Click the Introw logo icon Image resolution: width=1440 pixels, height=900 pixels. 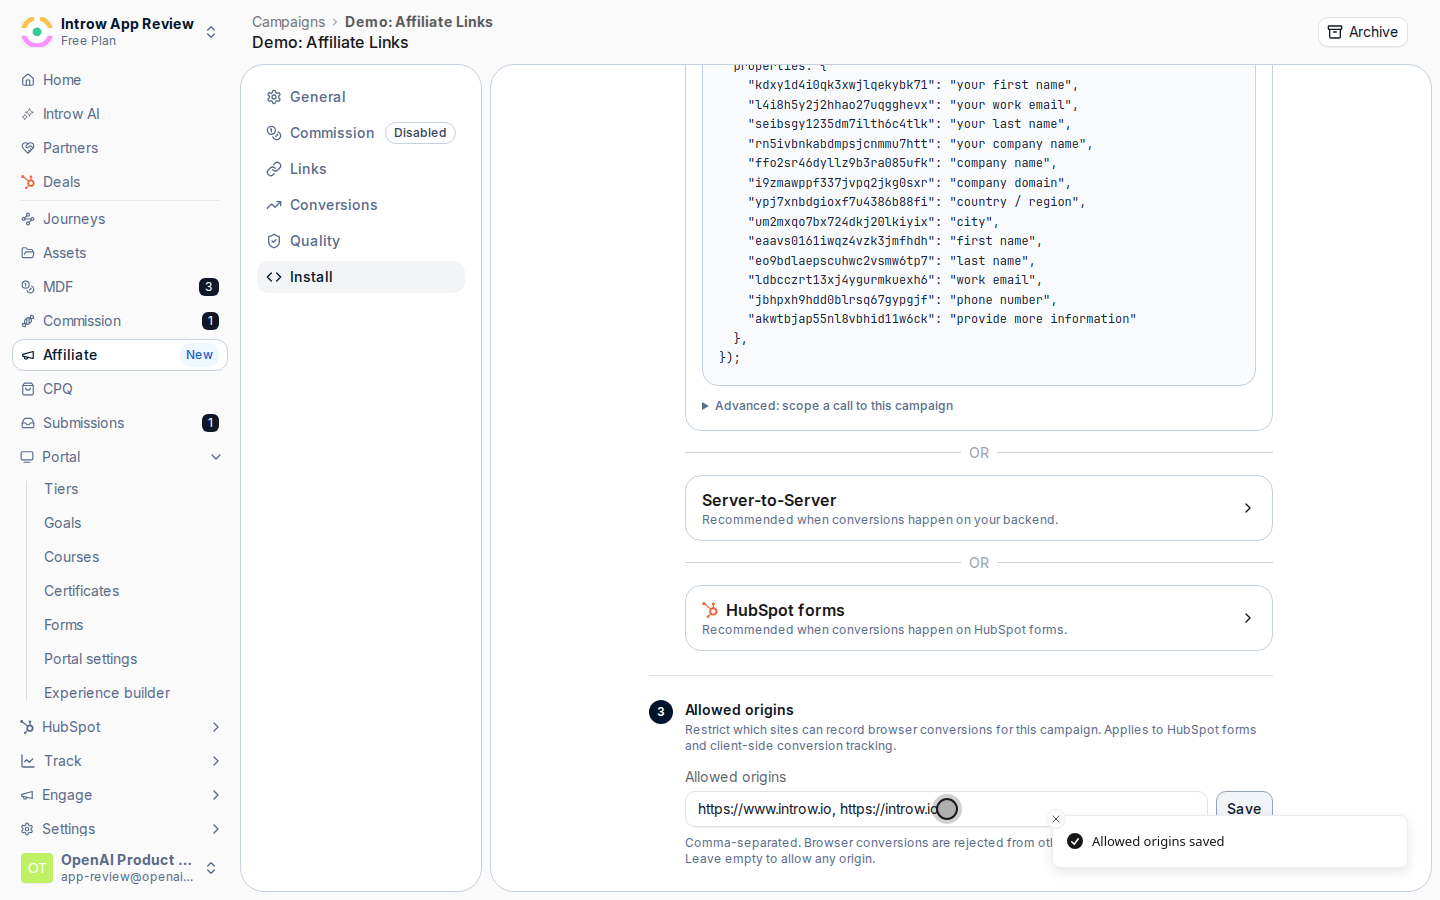click(37, 32)
